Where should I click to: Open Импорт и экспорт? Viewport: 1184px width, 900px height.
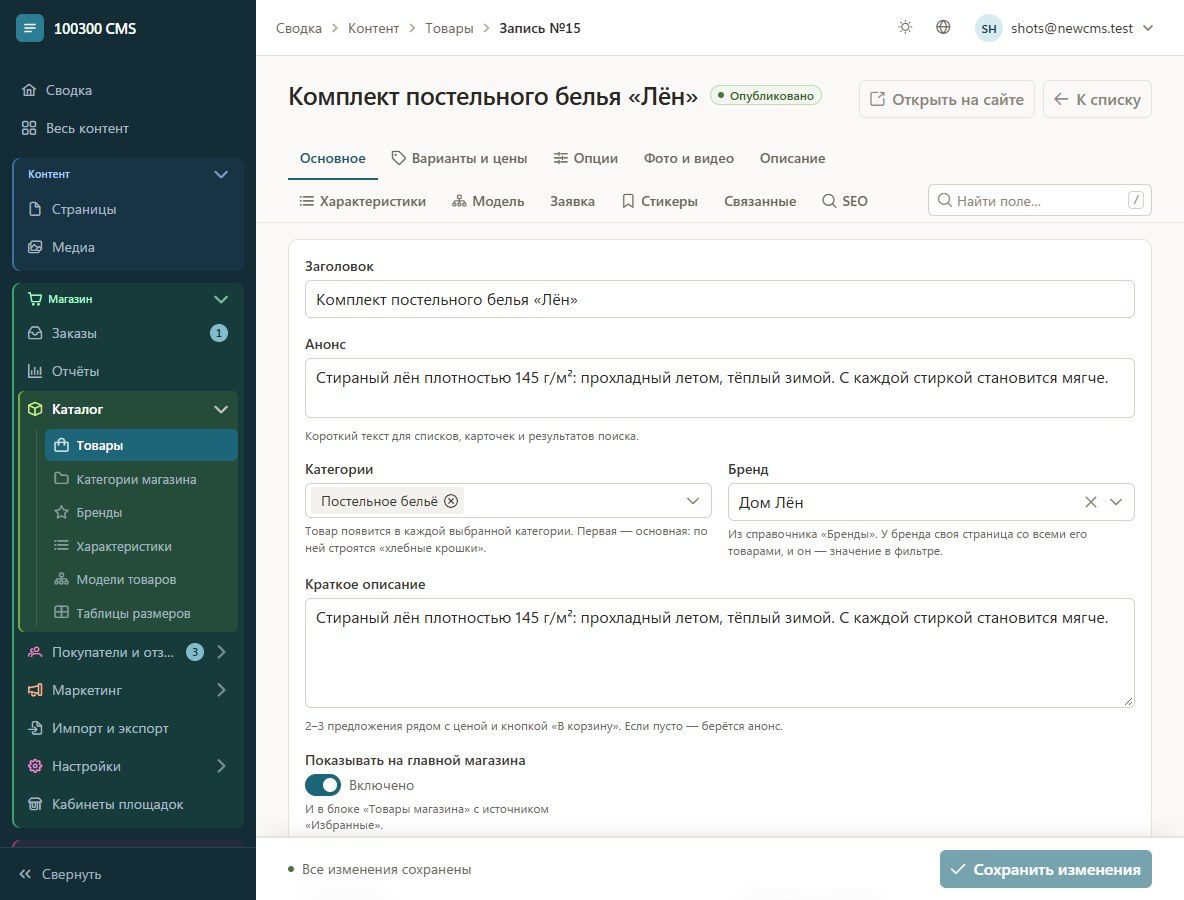point(129,728)
